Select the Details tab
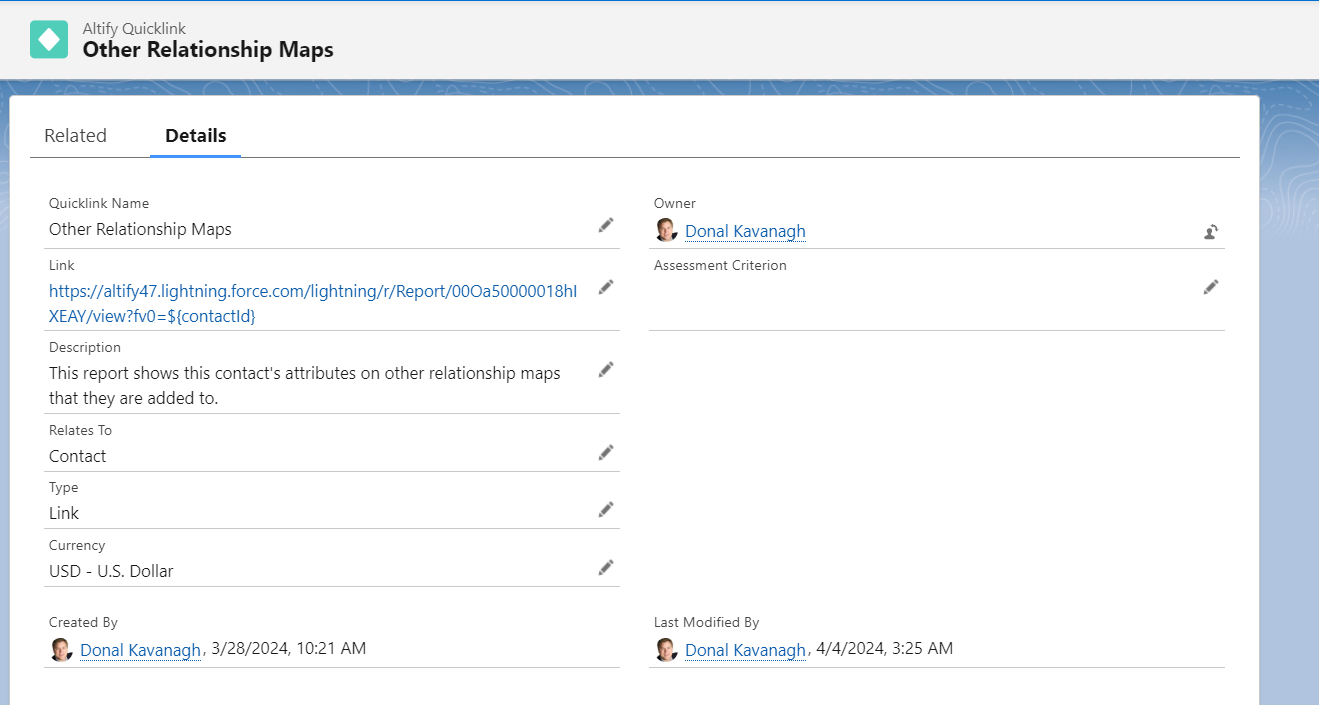The height and width of the screenshot is (705, 1319). [x=196, y=136]
